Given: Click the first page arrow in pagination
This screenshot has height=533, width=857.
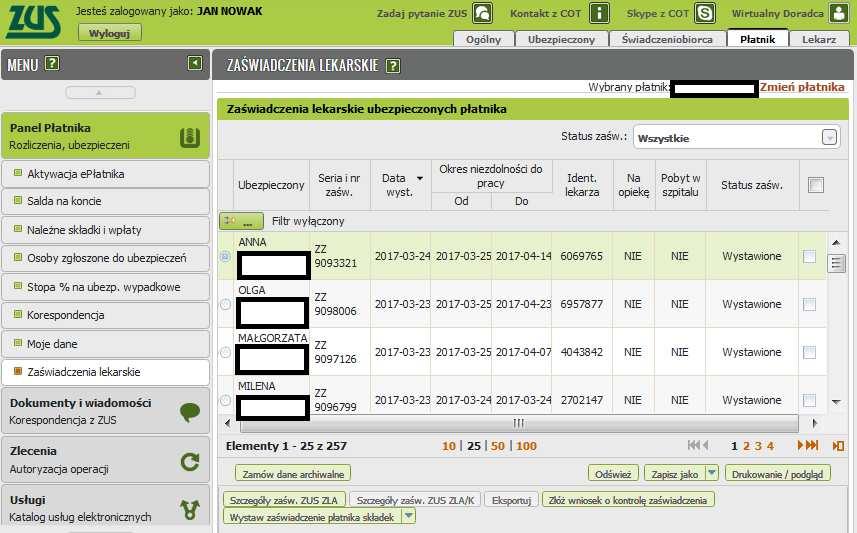Looking at the screenshot, I should pyautogui.click(x=694, y=446).
